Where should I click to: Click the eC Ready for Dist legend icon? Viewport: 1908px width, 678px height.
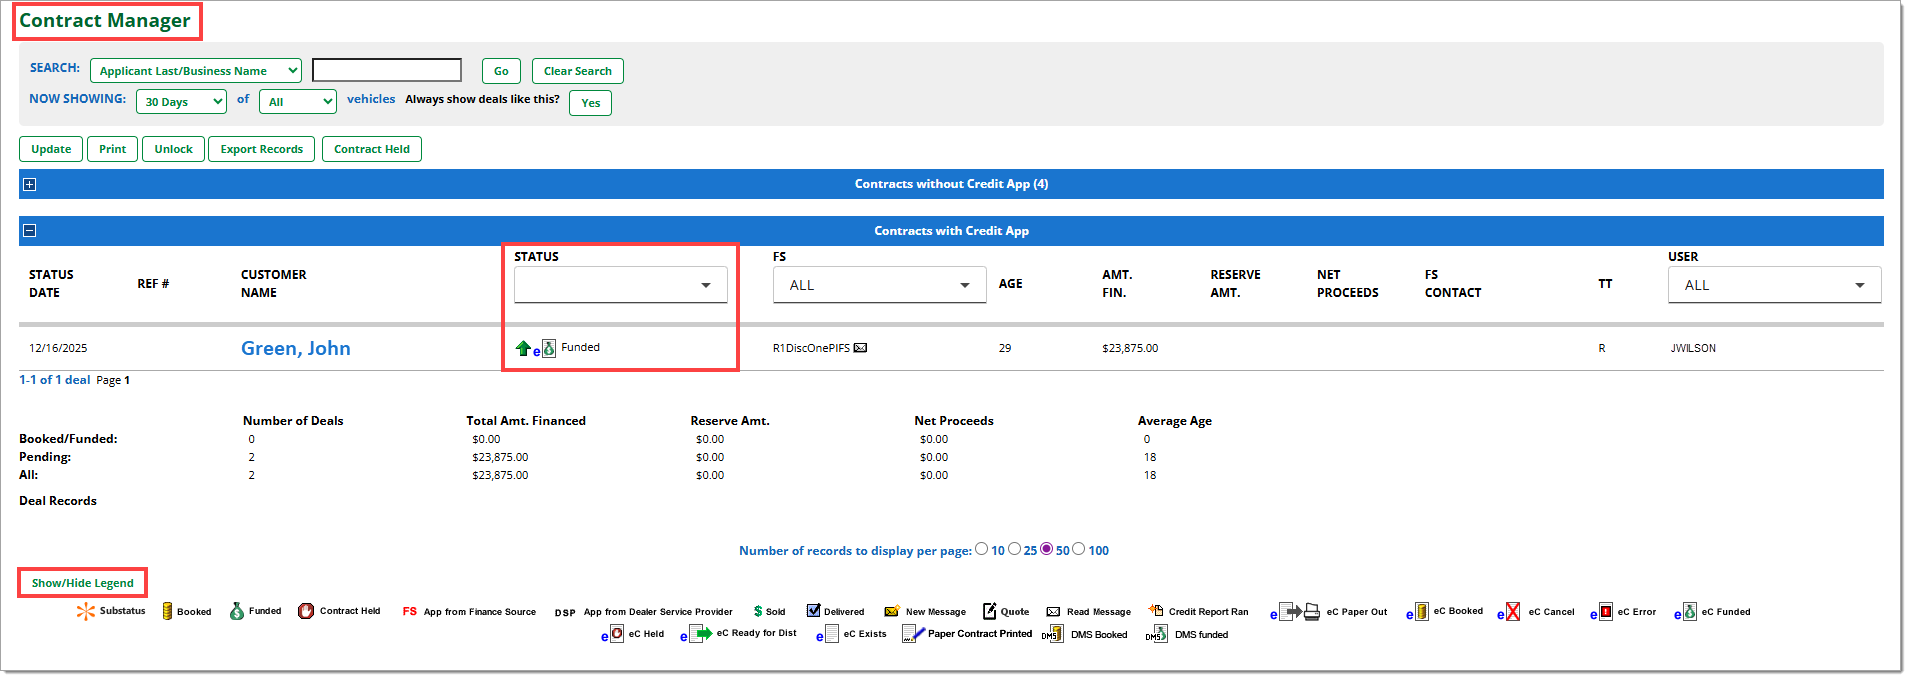(697, 634)
